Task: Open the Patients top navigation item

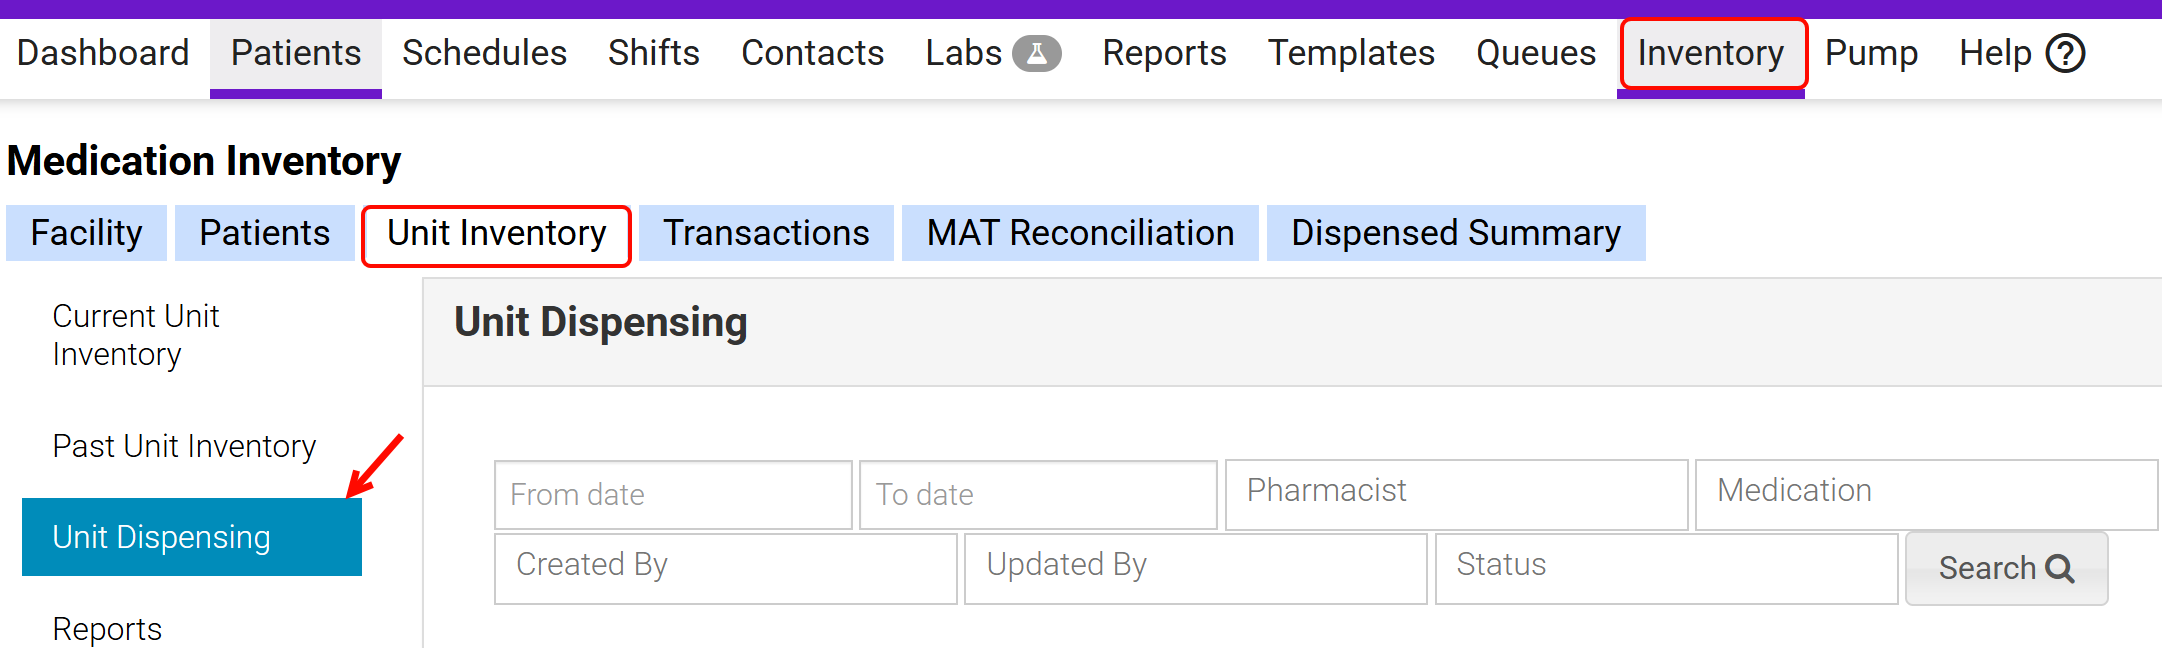Action: coord(296,53)
